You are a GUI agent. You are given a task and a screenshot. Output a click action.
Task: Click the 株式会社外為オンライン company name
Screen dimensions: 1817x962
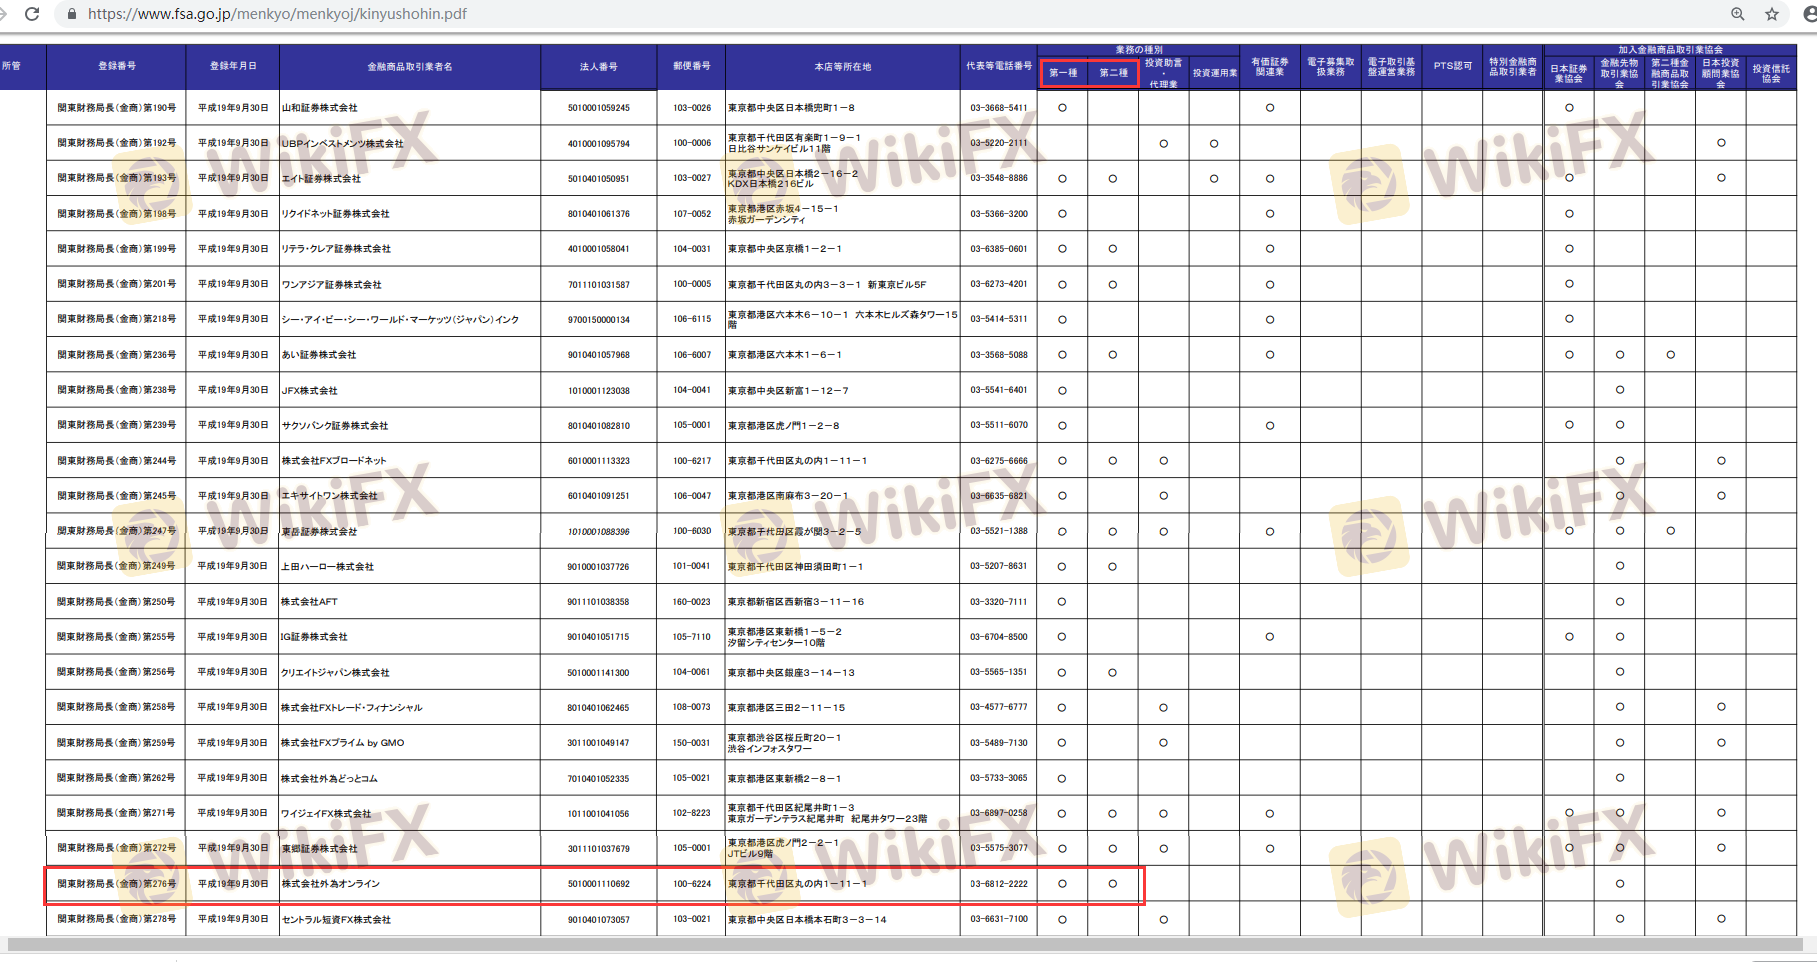pos(331,884)
